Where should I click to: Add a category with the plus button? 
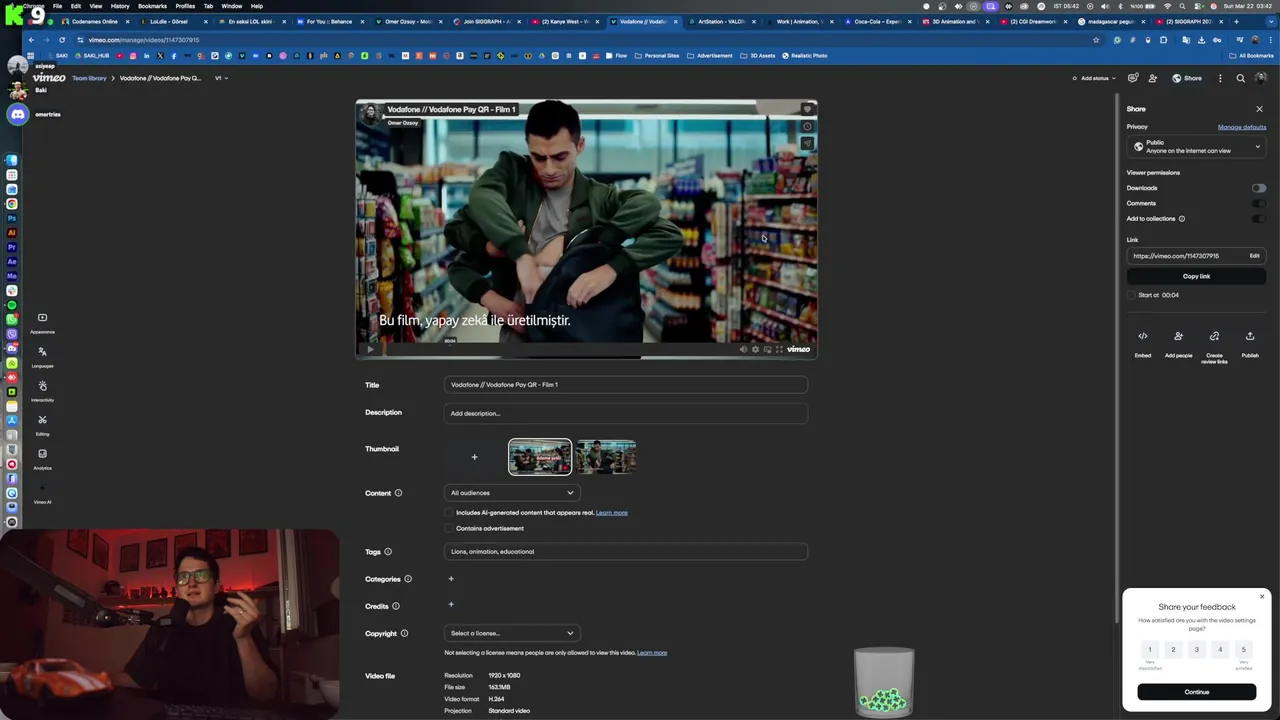(451, 579)
